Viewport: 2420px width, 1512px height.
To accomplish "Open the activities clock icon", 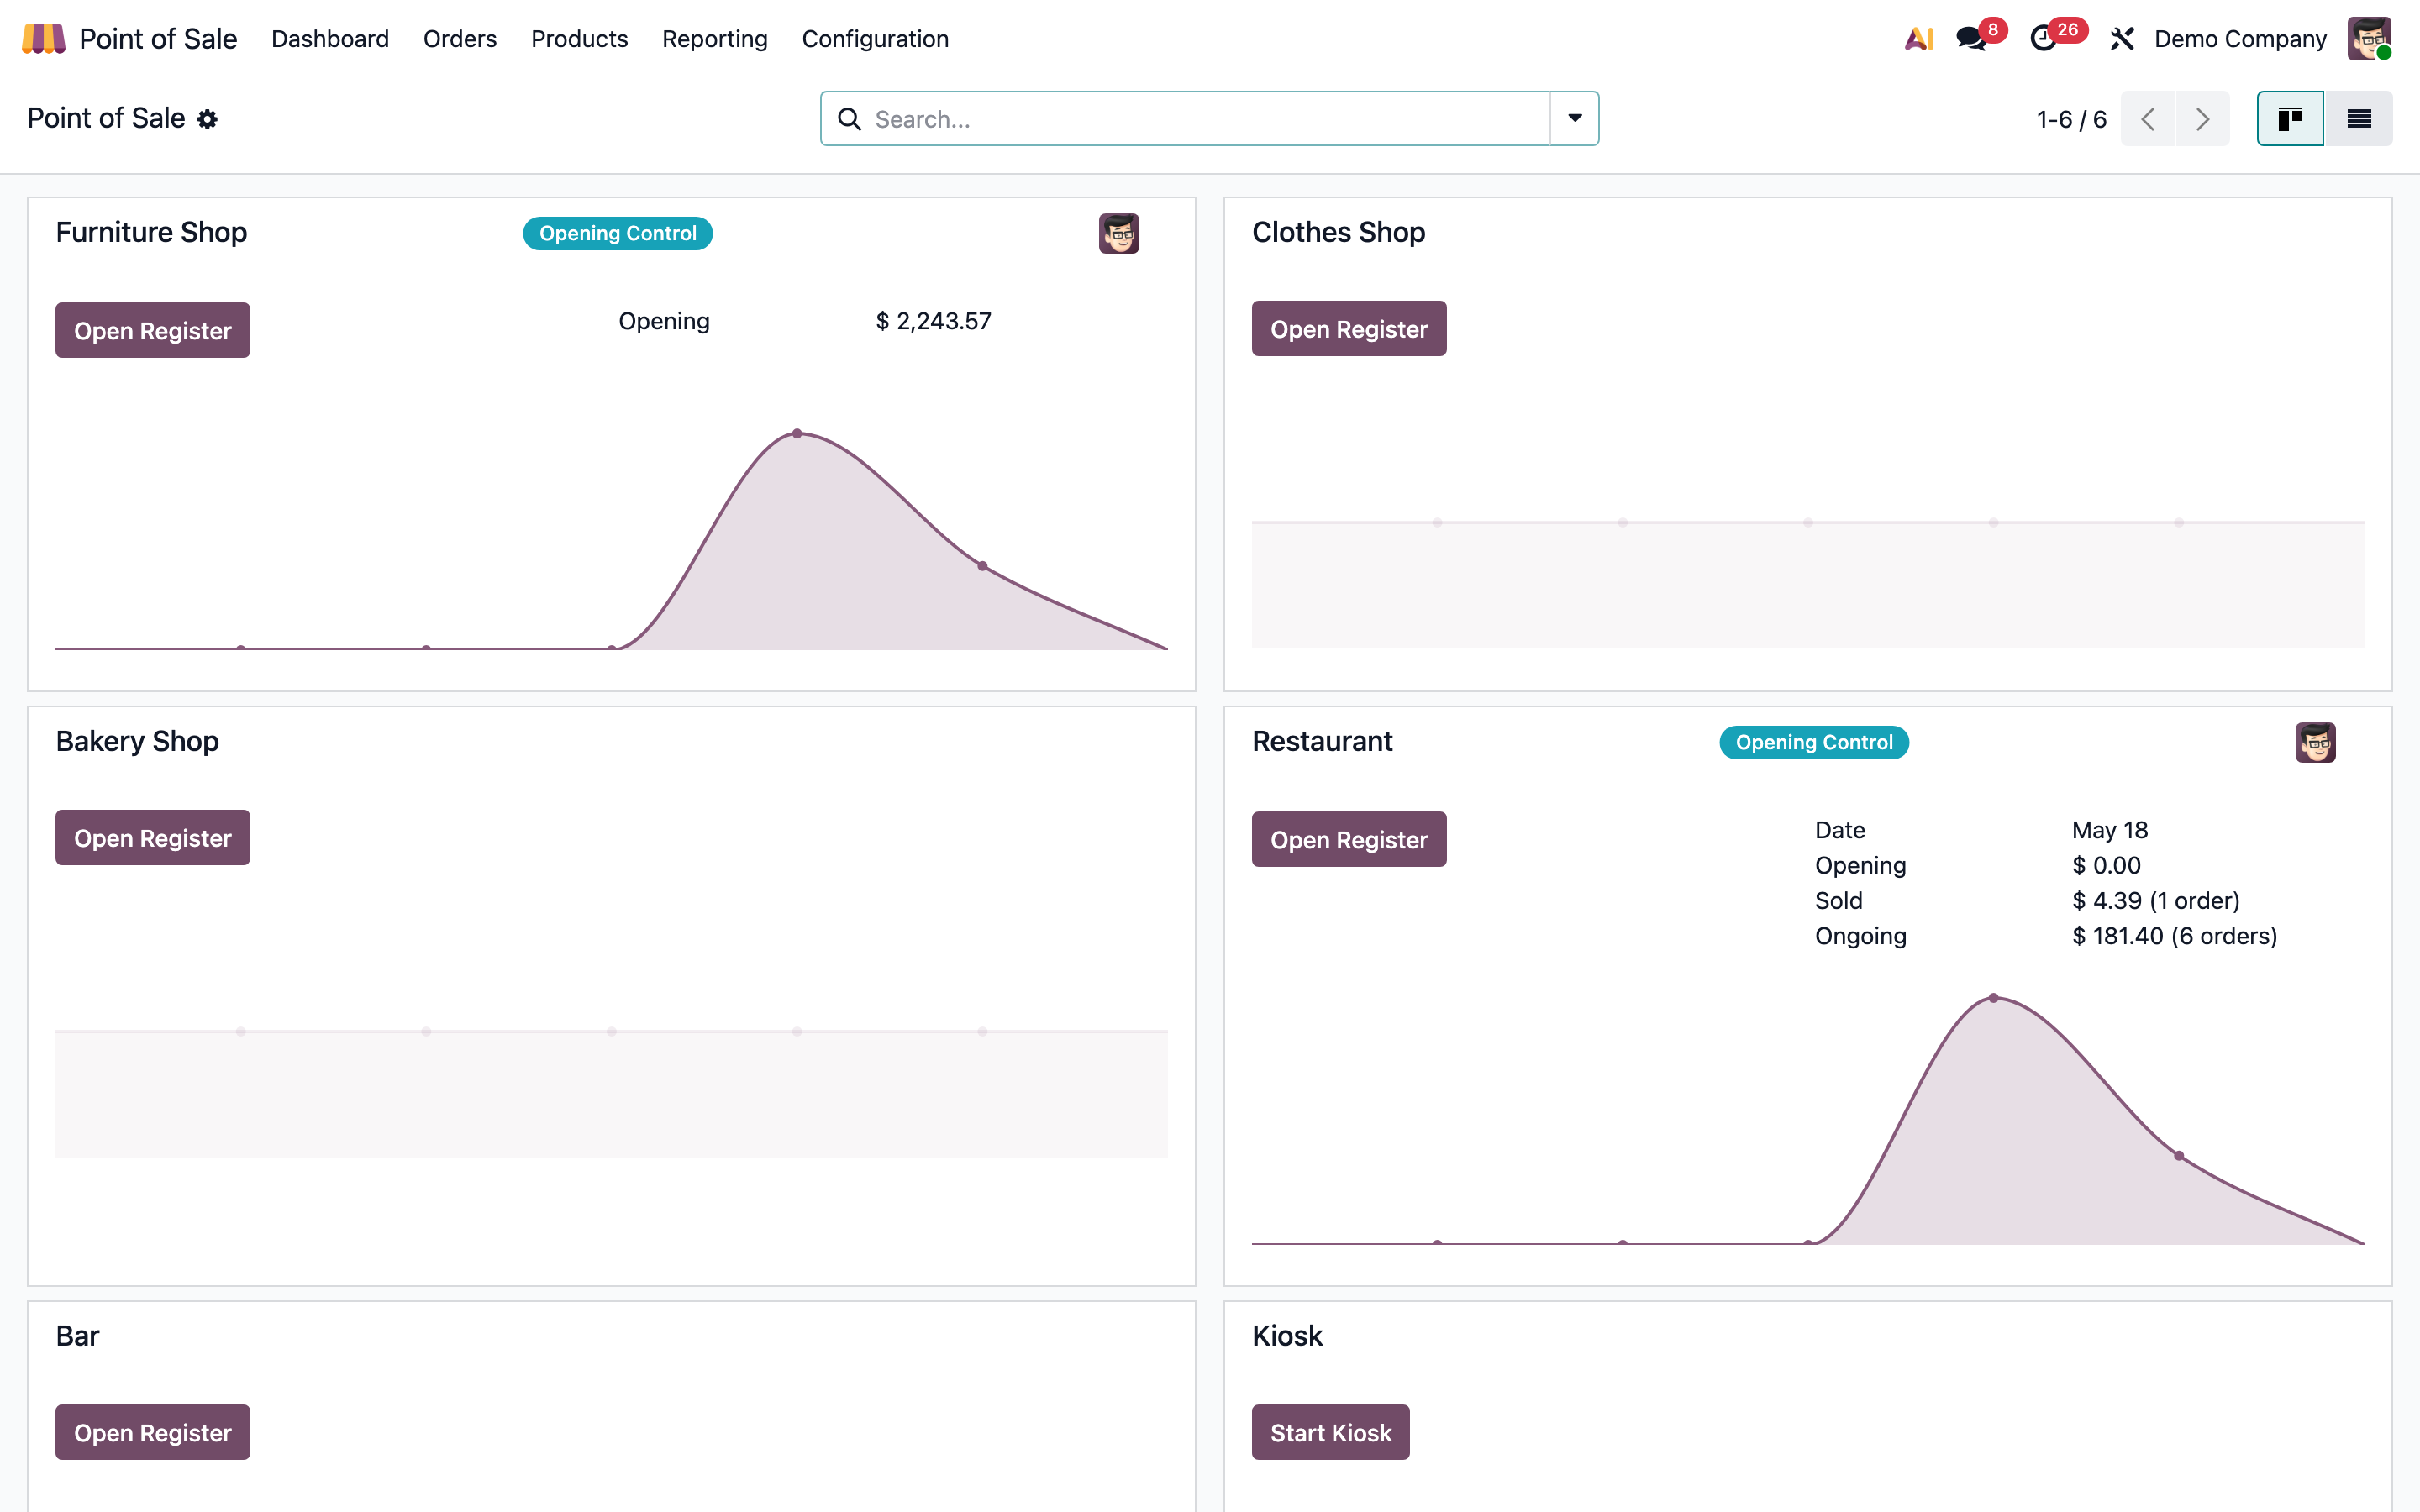I will click(x=2043, y=38).
